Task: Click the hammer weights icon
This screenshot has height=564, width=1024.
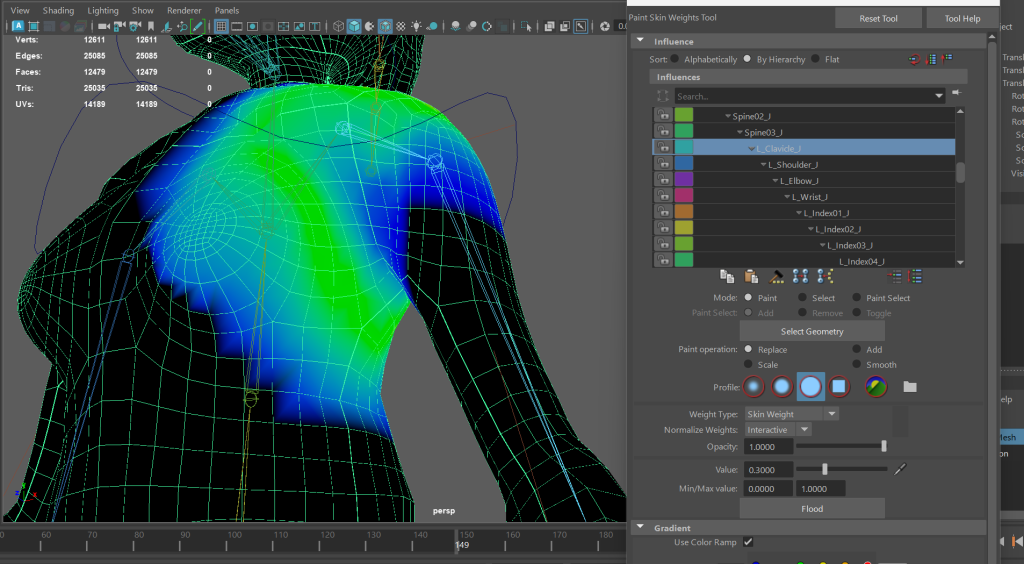Action: [776, 276]
